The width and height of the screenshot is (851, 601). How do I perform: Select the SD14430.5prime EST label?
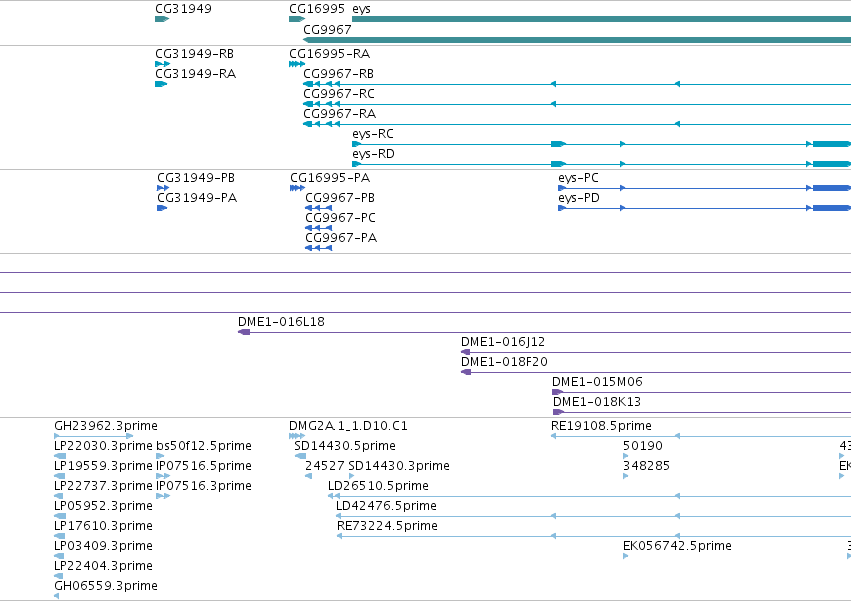pyautogui.click(x=345, y=446)
